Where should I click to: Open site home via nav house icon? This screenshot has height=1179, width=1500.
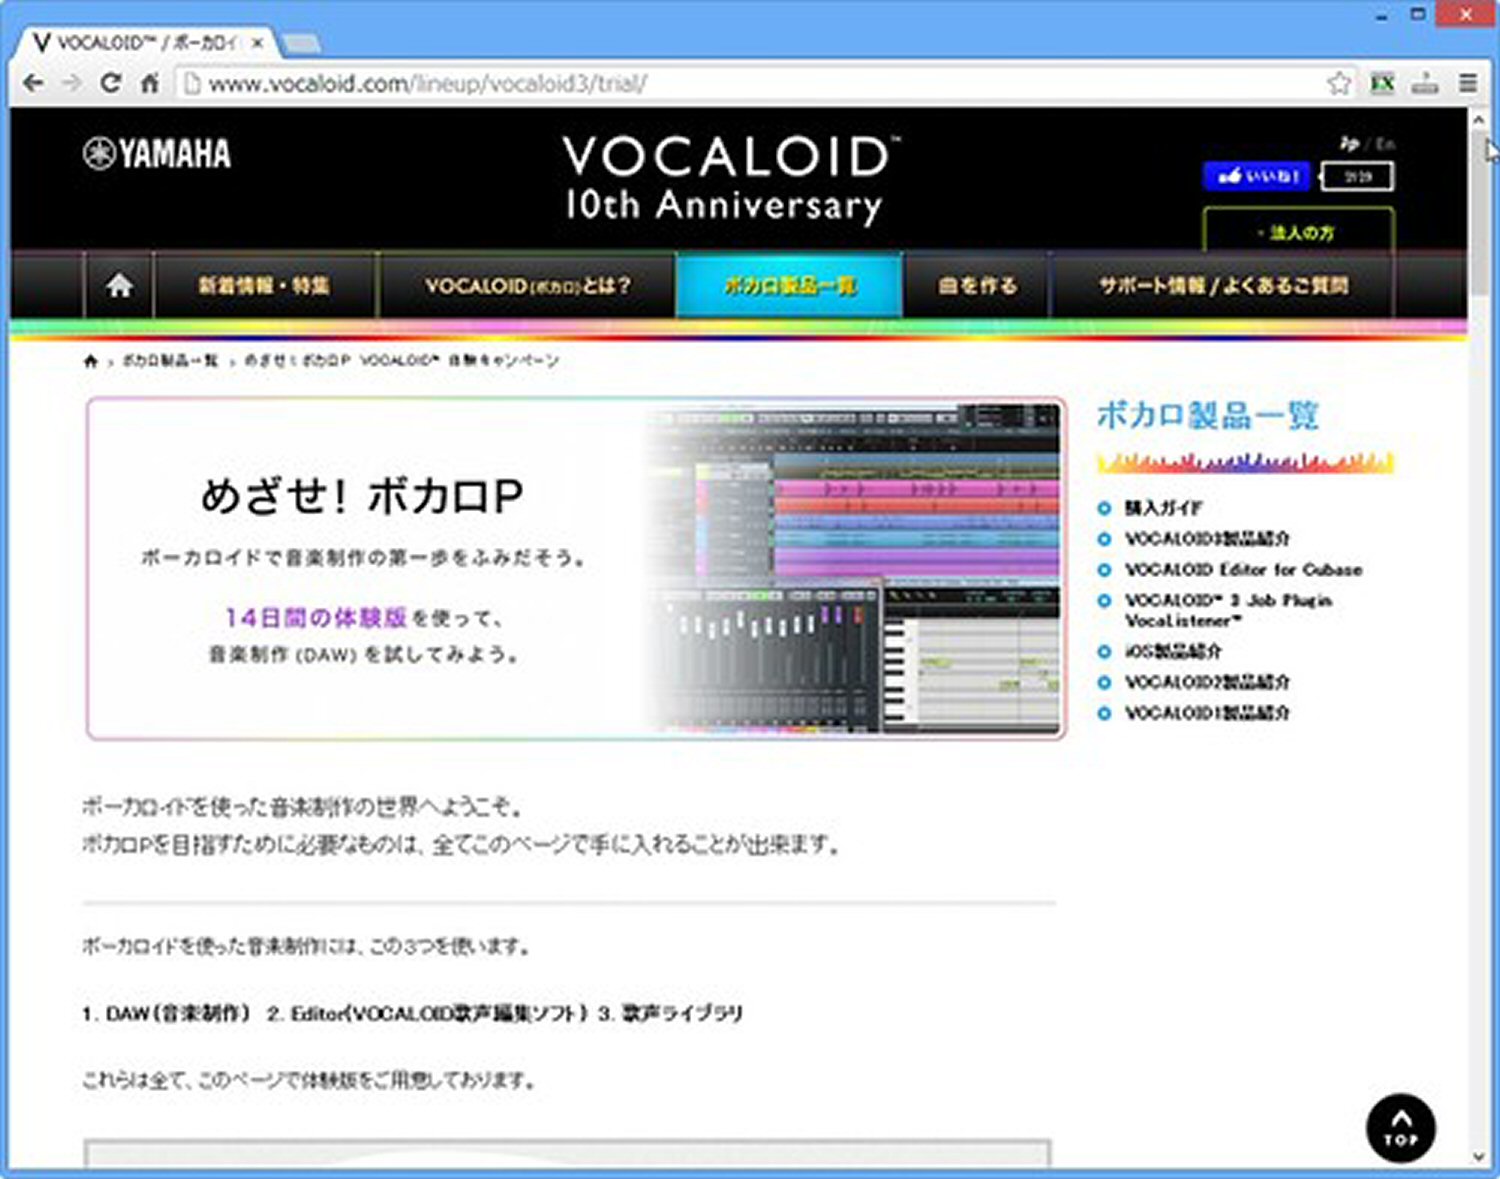pos(119,286)
